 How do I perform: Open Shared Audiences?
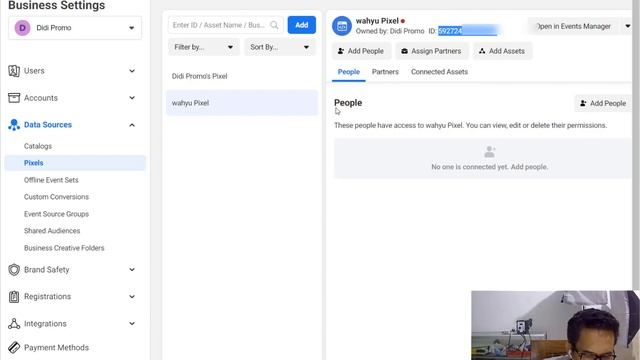(x=52, y=231)
